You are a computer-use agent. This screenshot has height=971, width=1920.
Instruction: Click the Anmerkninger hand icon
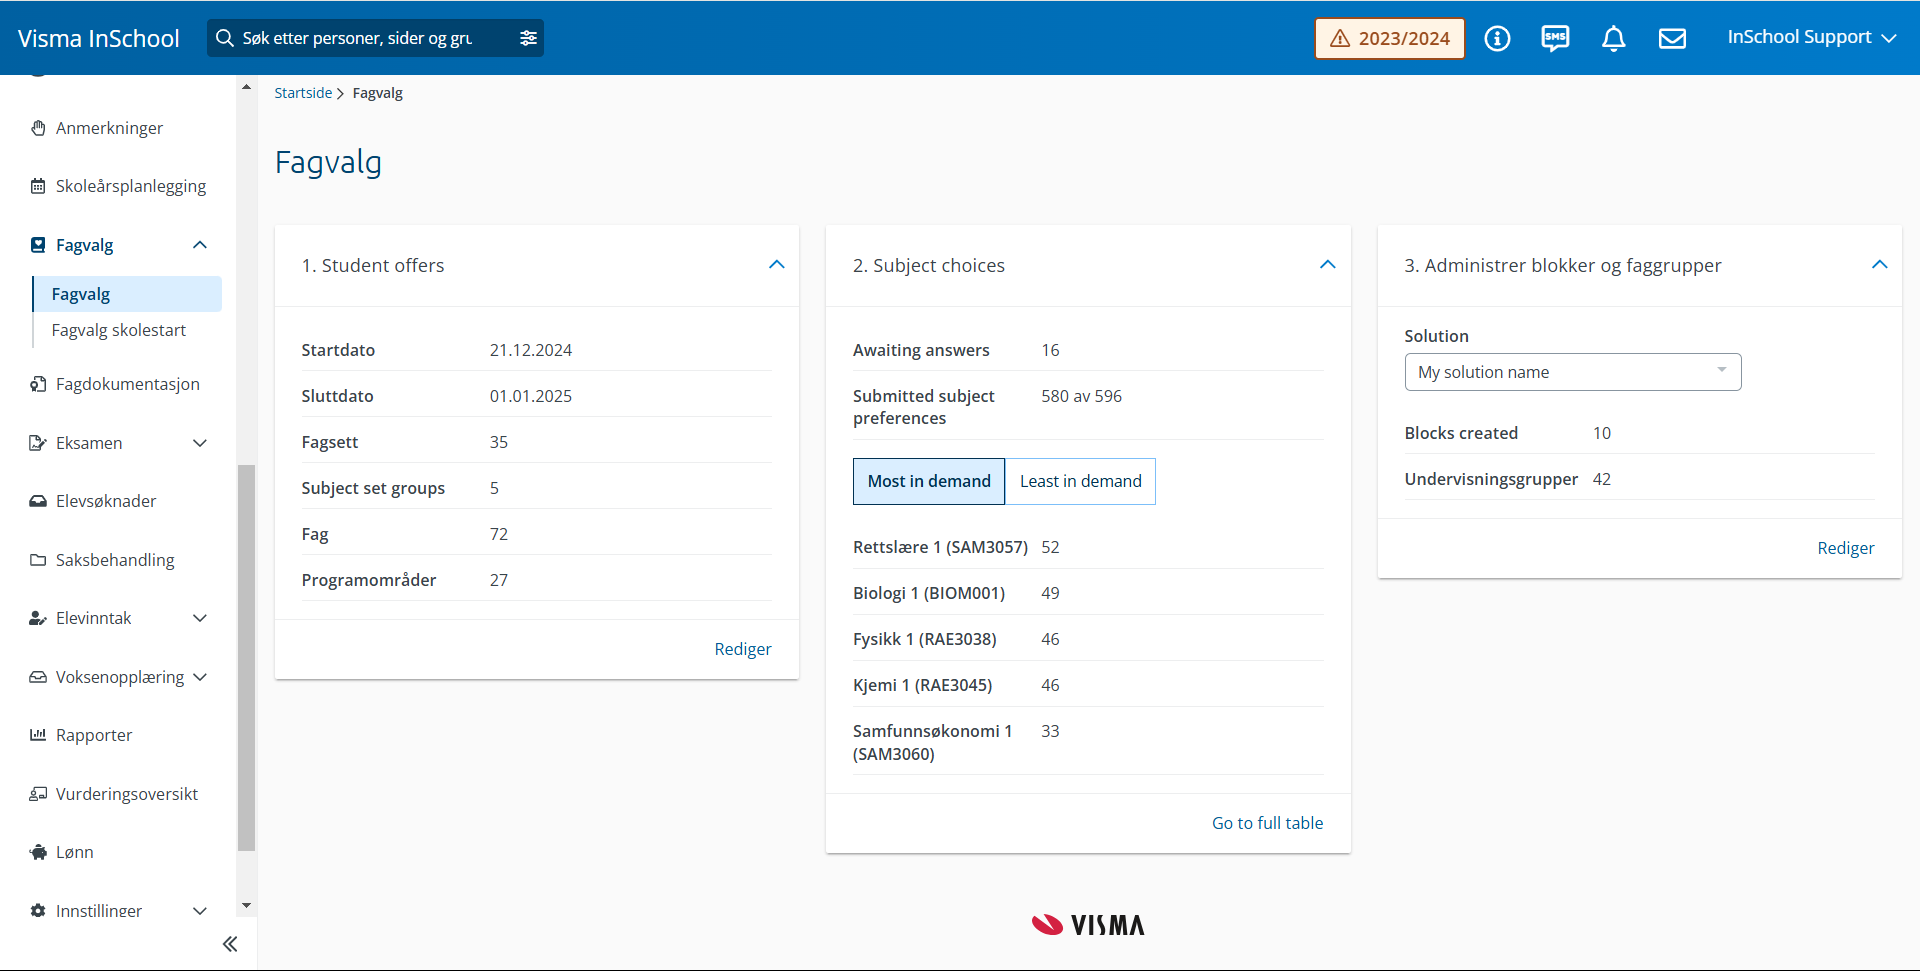[x=38, y=128]
